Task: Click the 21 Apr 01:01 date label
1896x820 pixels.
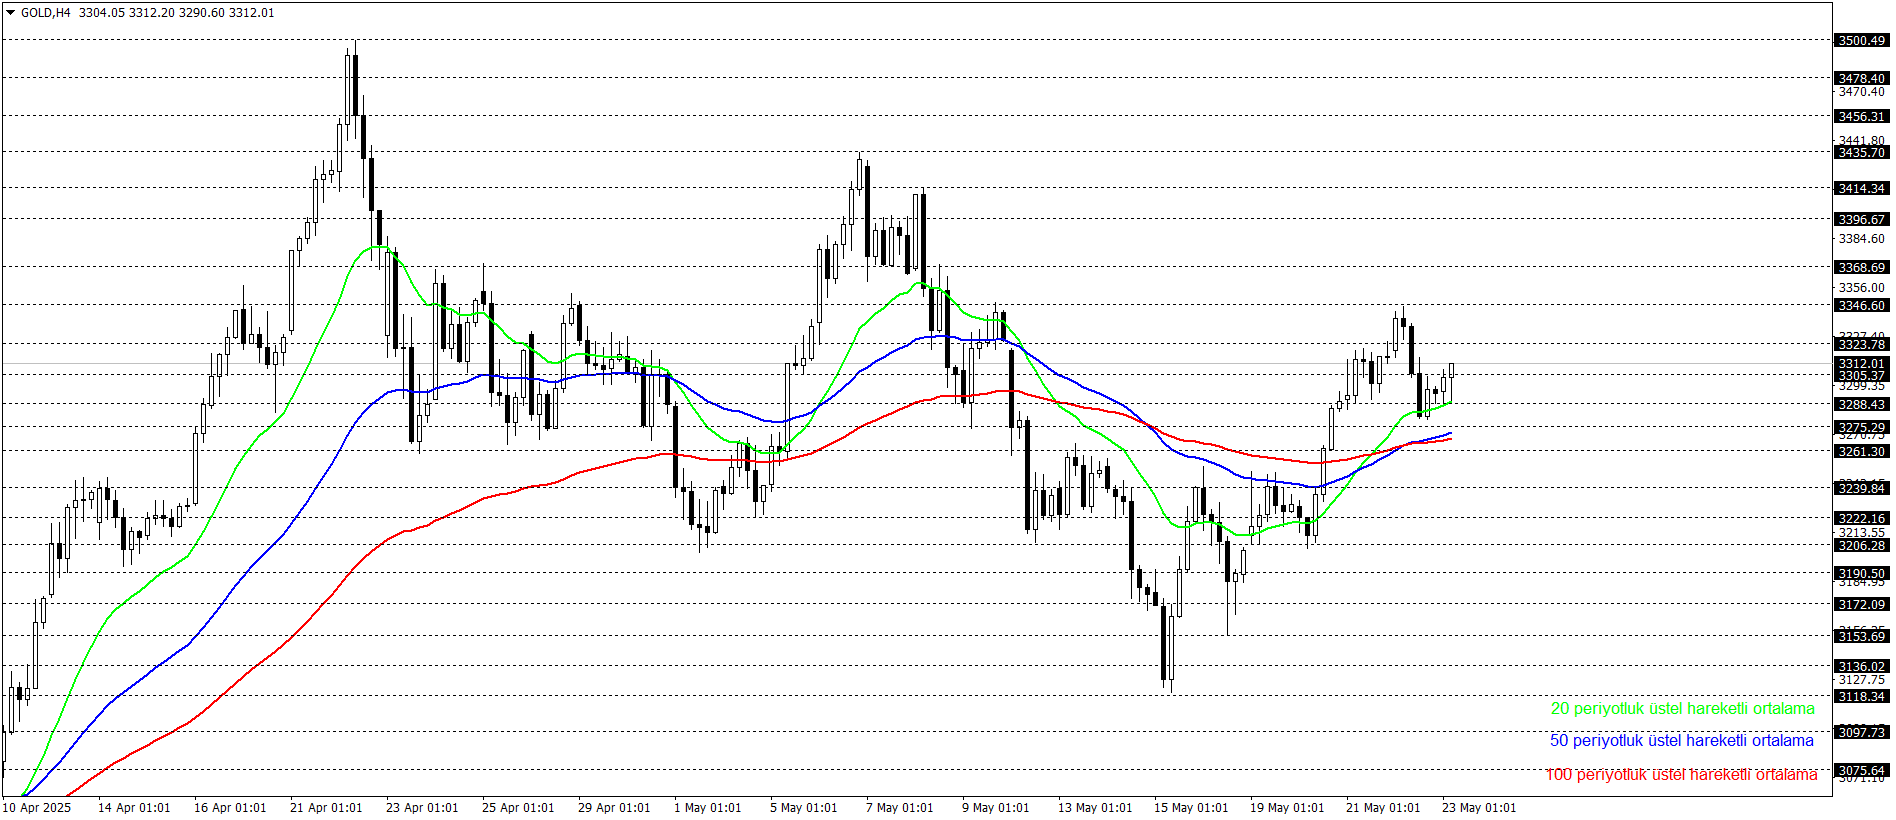Action: point(326,808)
